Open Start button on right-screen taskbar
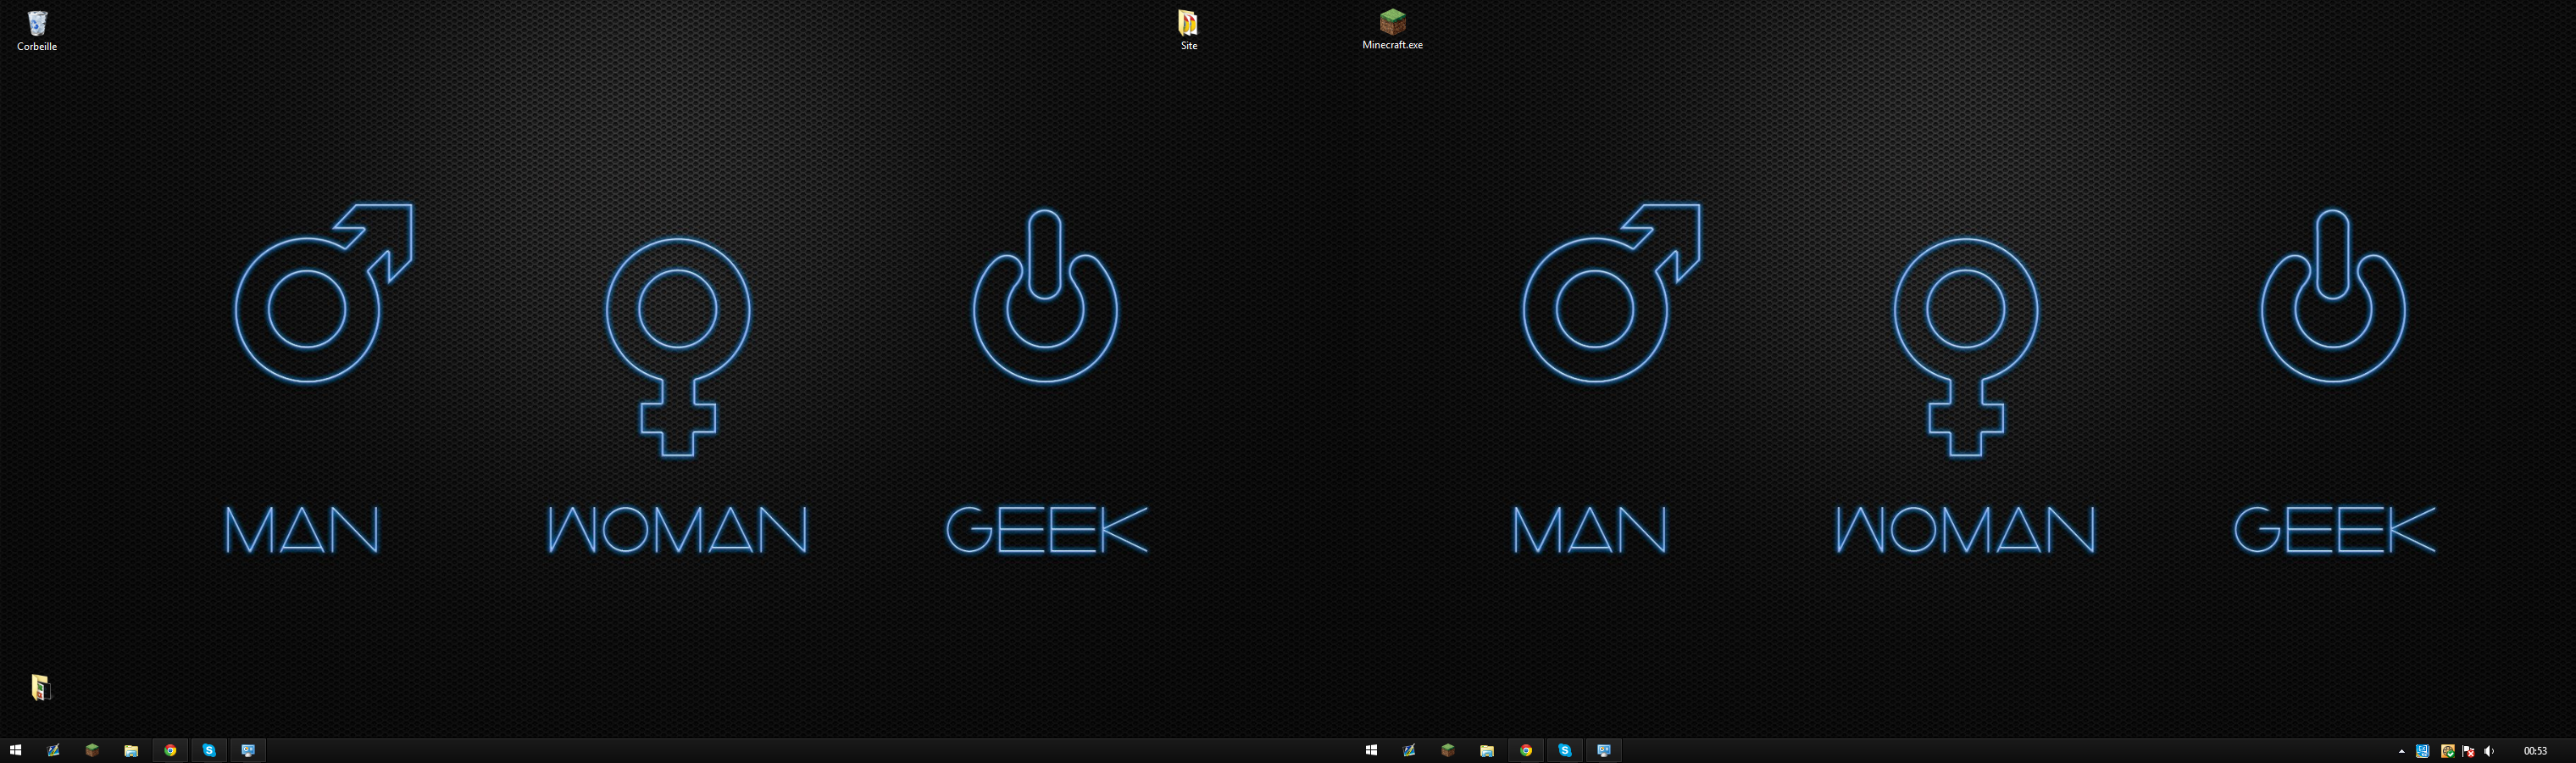The height and width of the screenshot is (763, 2576). tap(1372, 750)
